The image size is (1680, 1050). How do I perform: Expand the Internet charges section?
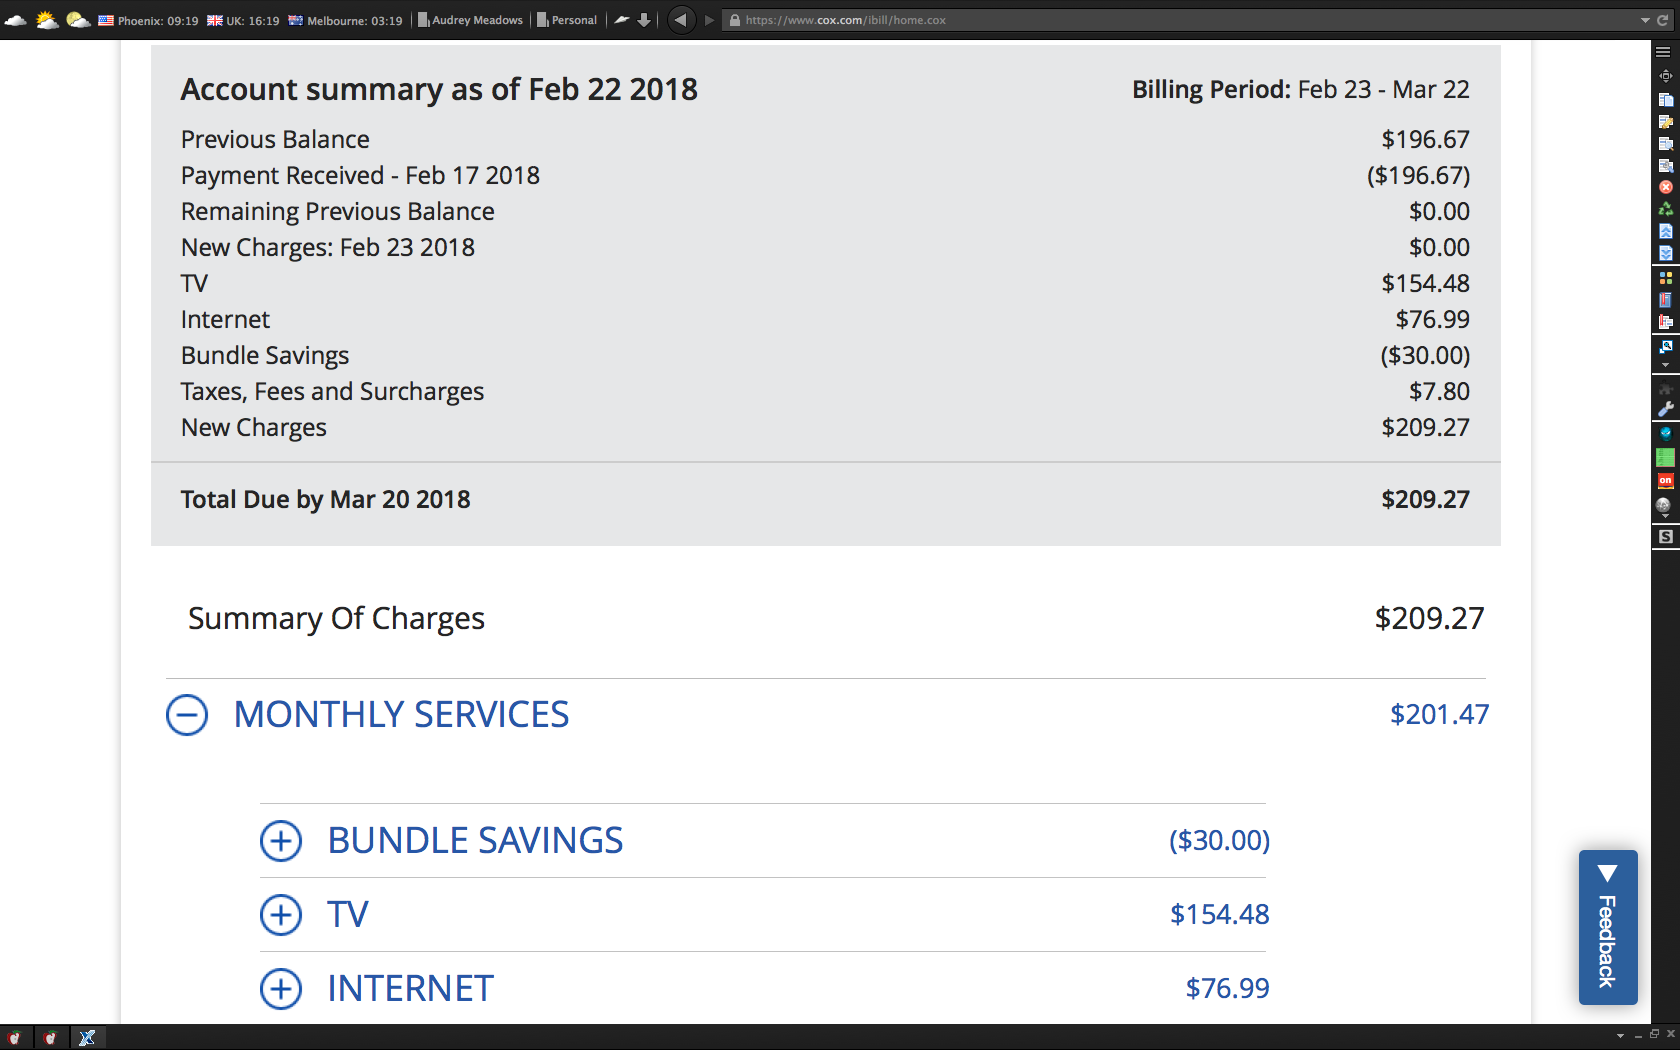pyautogui.click(x=281, y=989)
